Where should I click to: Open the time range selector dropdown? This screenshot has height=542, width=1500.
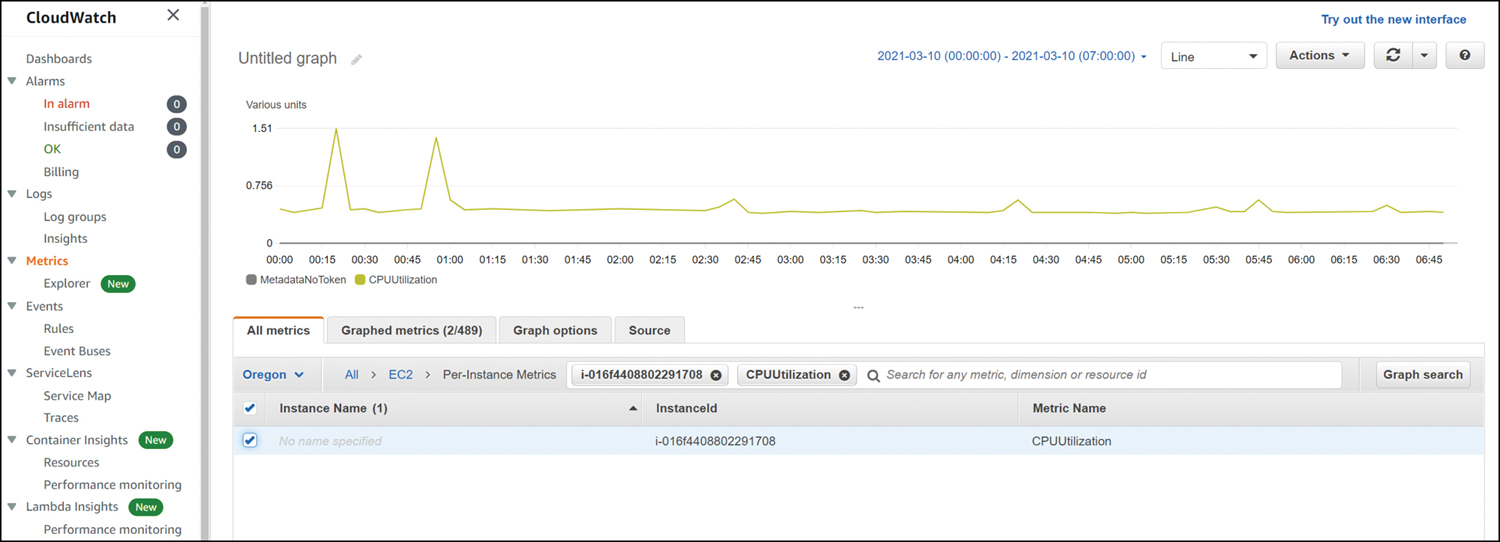(x=1012, y=57)
